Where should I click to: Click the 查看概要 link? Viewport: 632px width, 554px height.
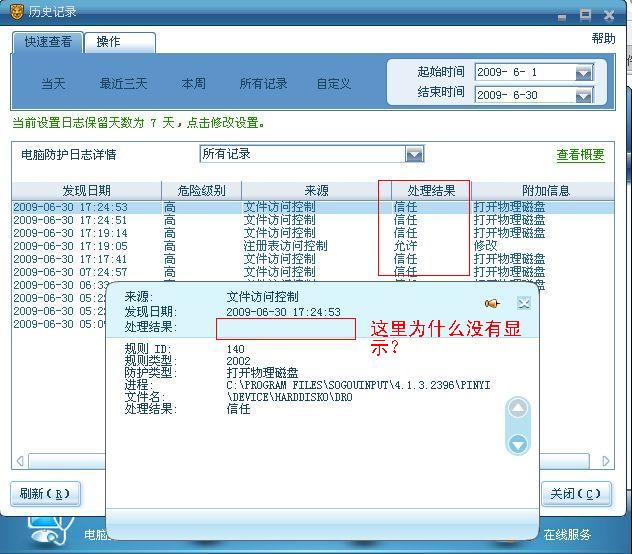coord(580,154)
